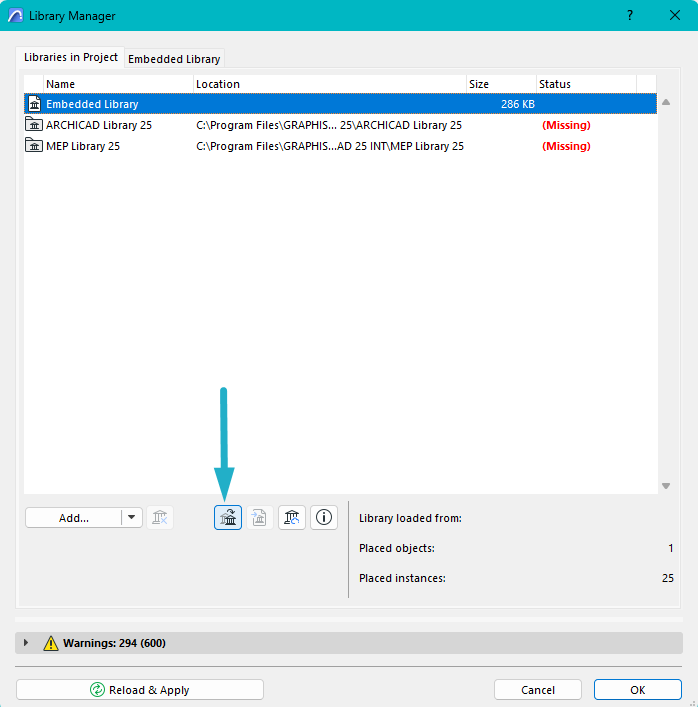Viewport: 698px width, 707px height.
Task: Click the Add... button
Action: [x=73, y=517]
